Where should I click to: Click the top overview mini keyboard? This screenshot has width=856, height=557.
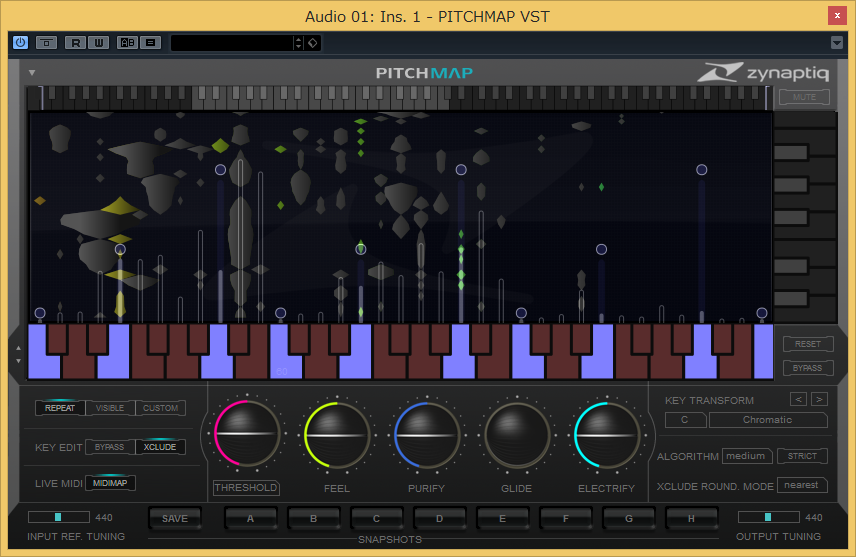click(400, 98)
